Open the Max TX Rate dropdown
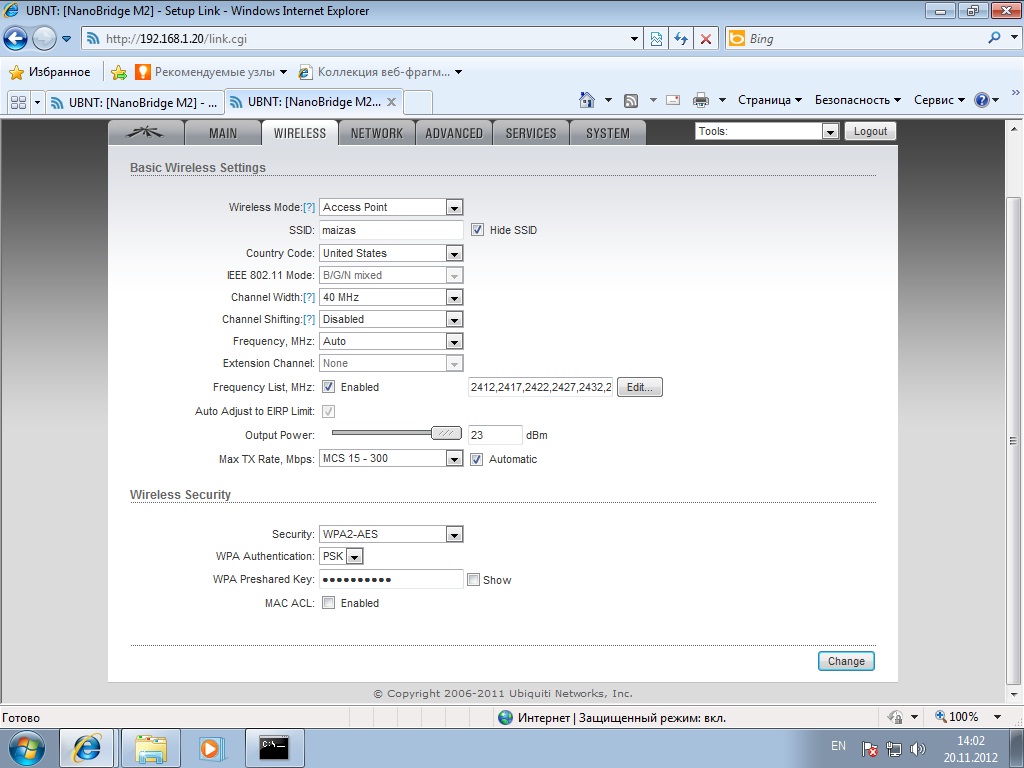 click(391, 458)
